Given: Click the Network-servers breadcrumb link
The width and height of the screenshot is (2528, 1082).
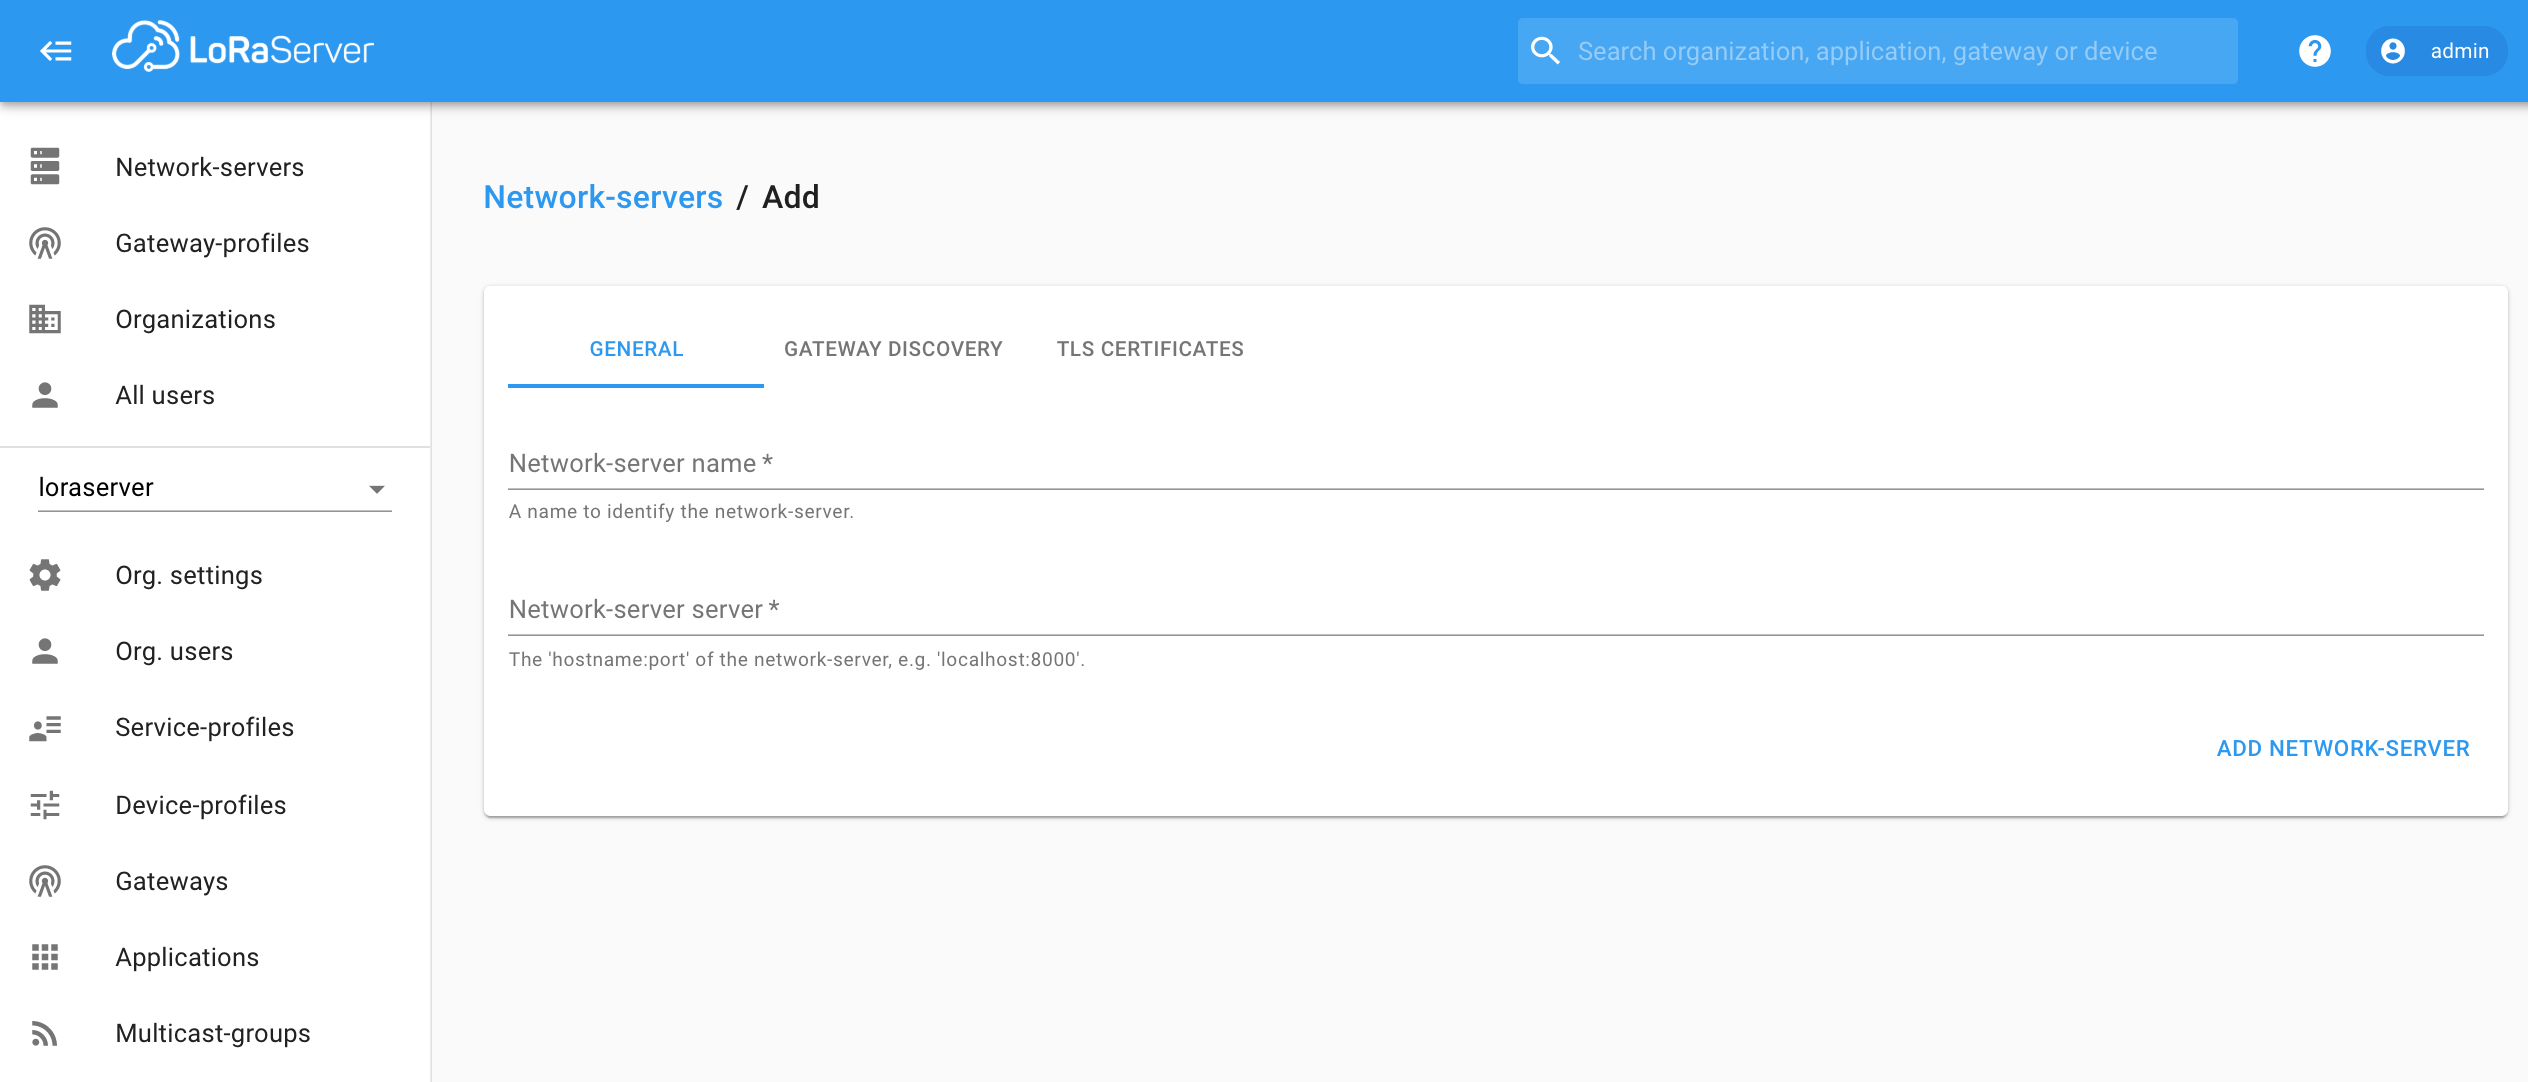Looking at the screenshot, I should coord(603,197).
